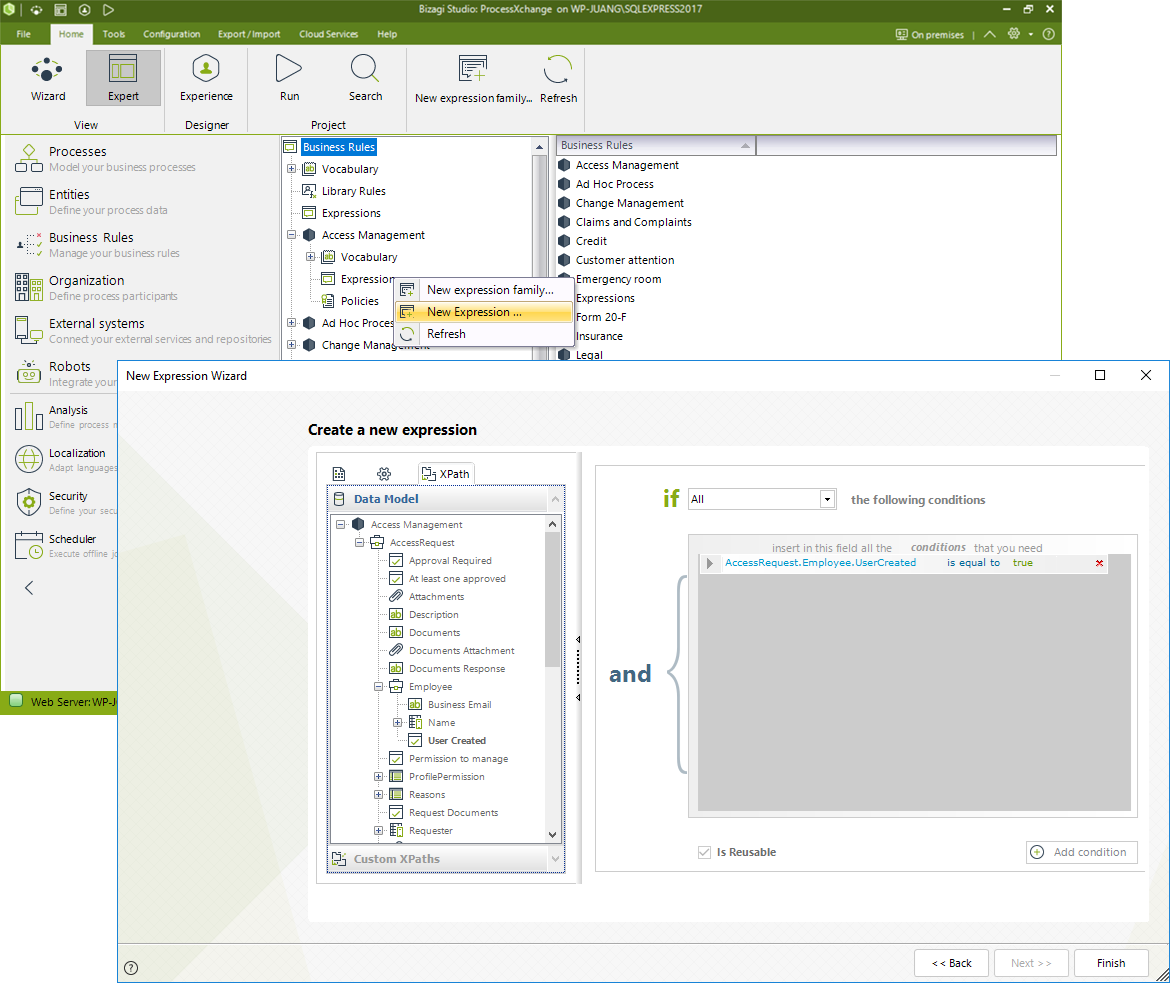Select Permission to manage attribute

coord(458,758)
